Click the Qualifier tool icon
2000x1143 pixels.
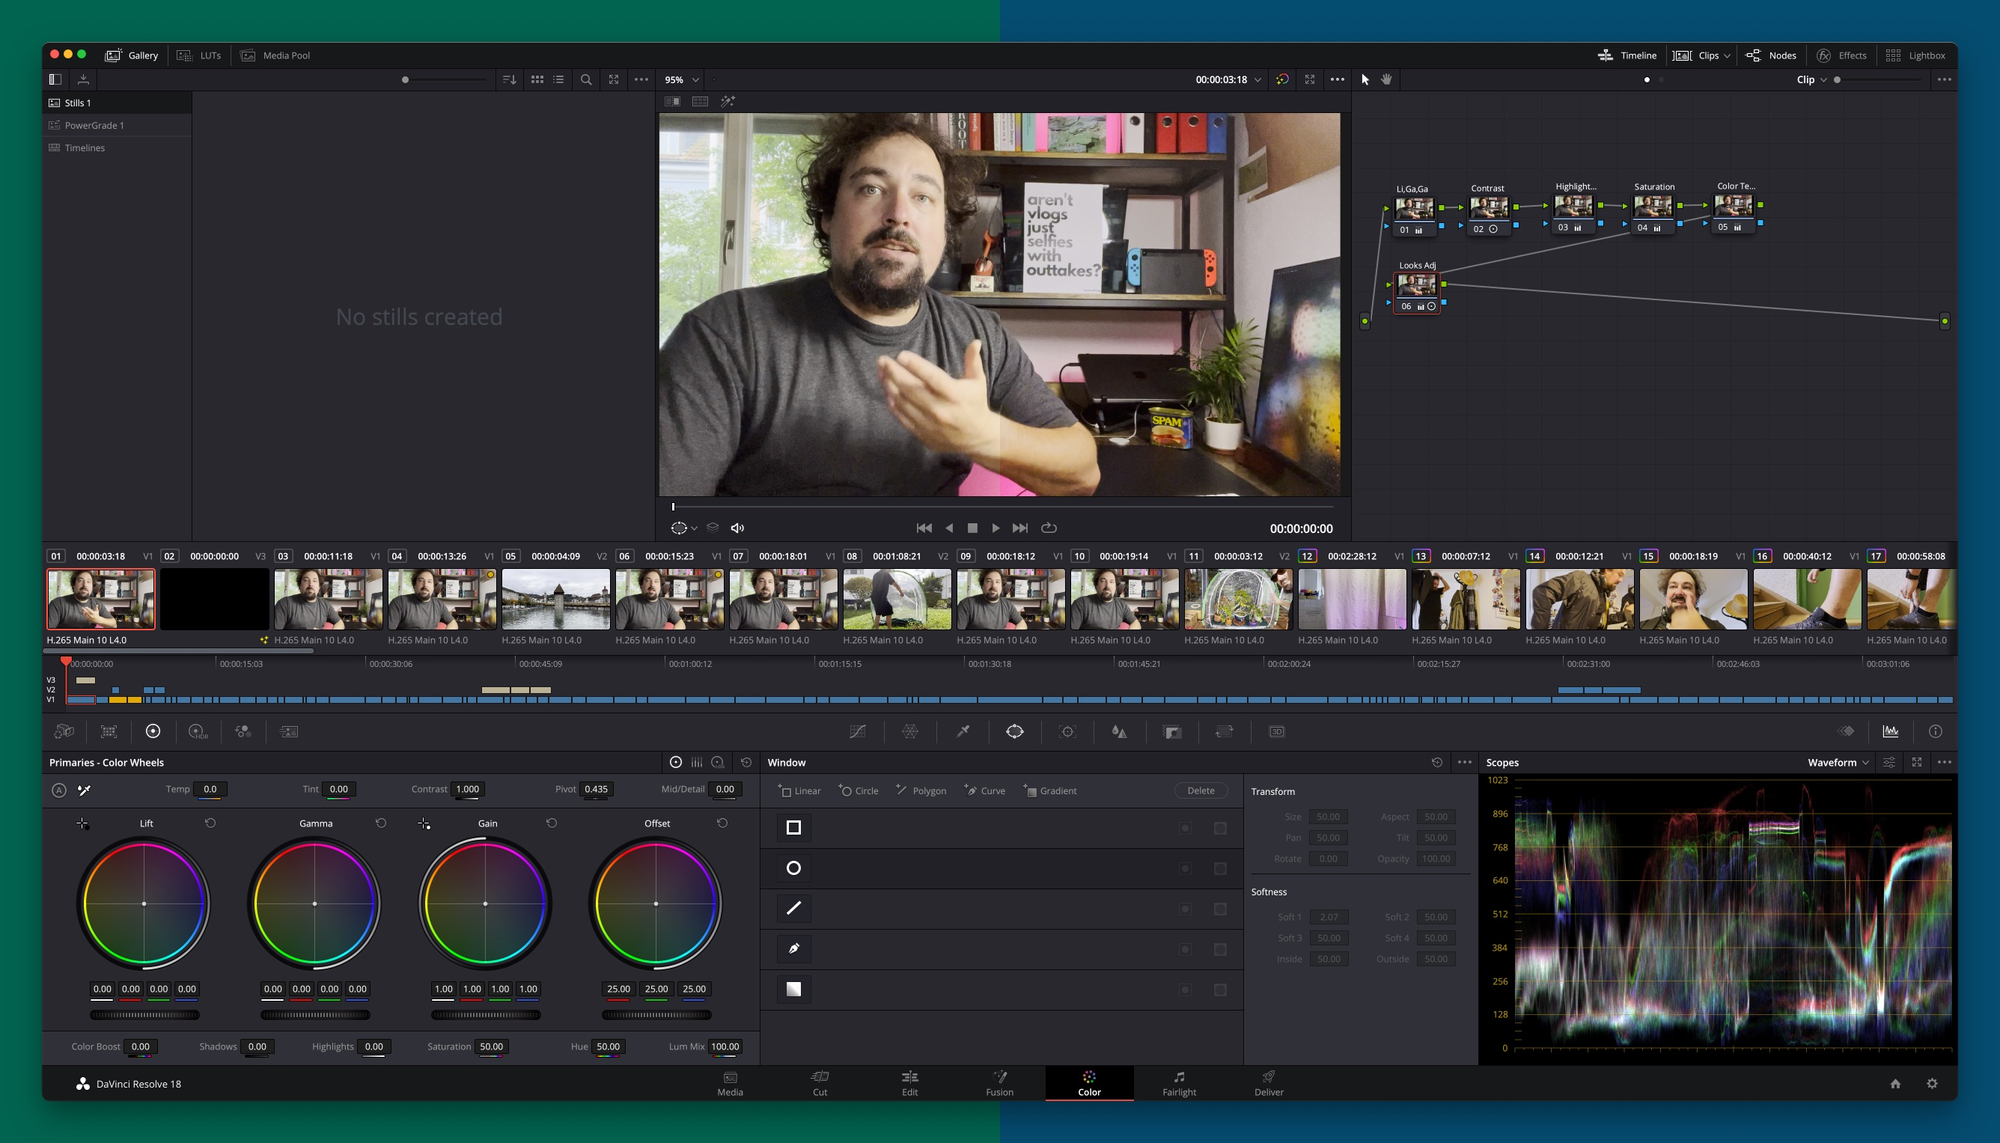[964, 731]
